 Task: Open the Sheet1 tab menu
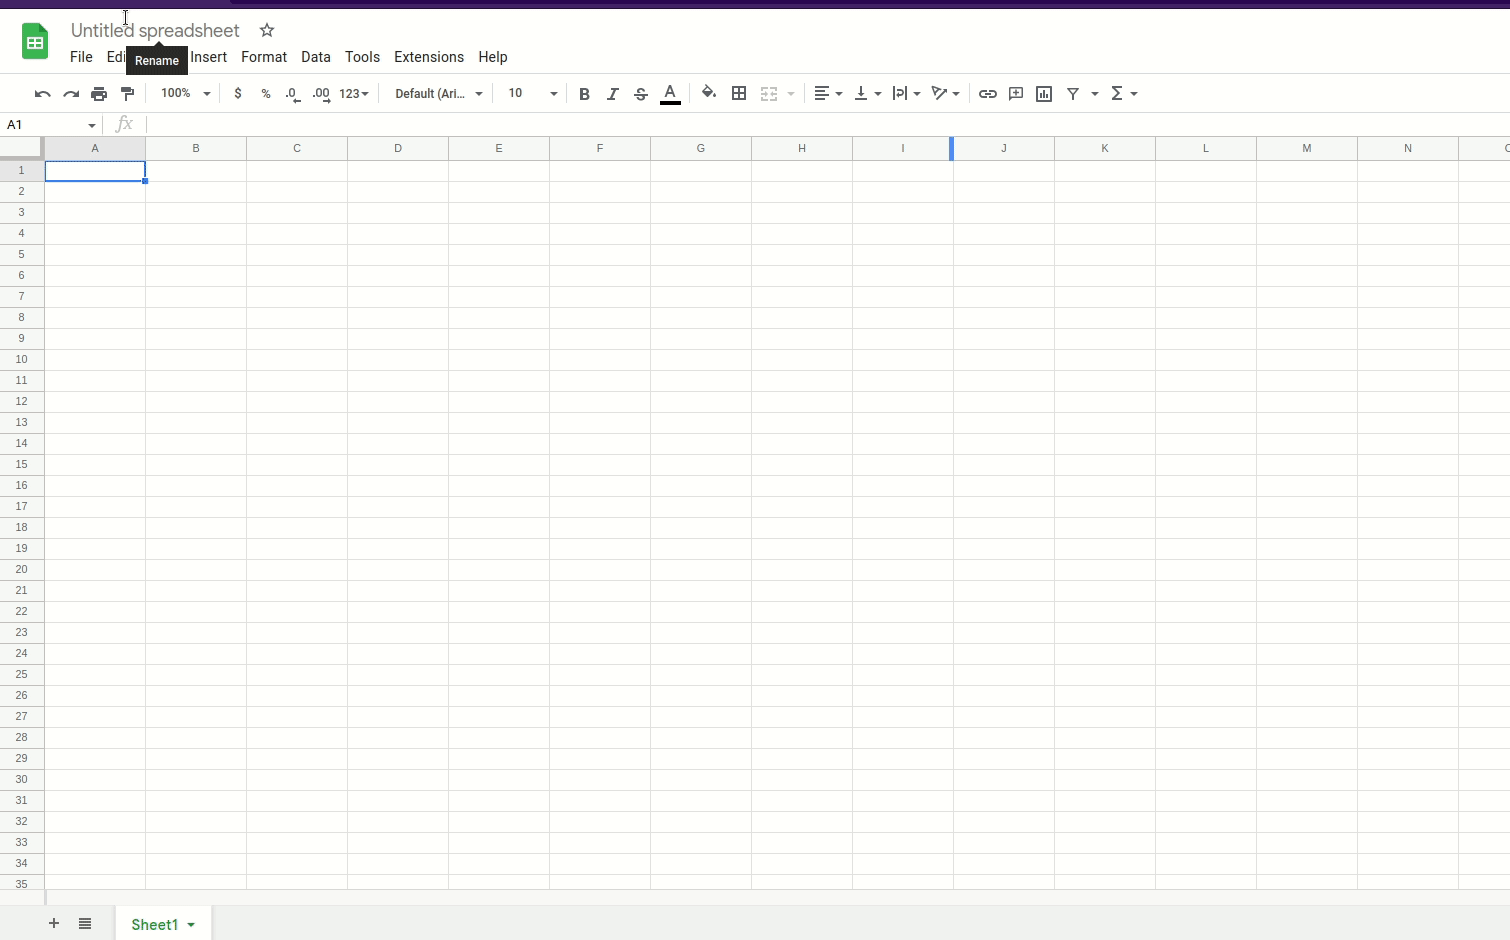pyautogui.click(x=193, y=924)
